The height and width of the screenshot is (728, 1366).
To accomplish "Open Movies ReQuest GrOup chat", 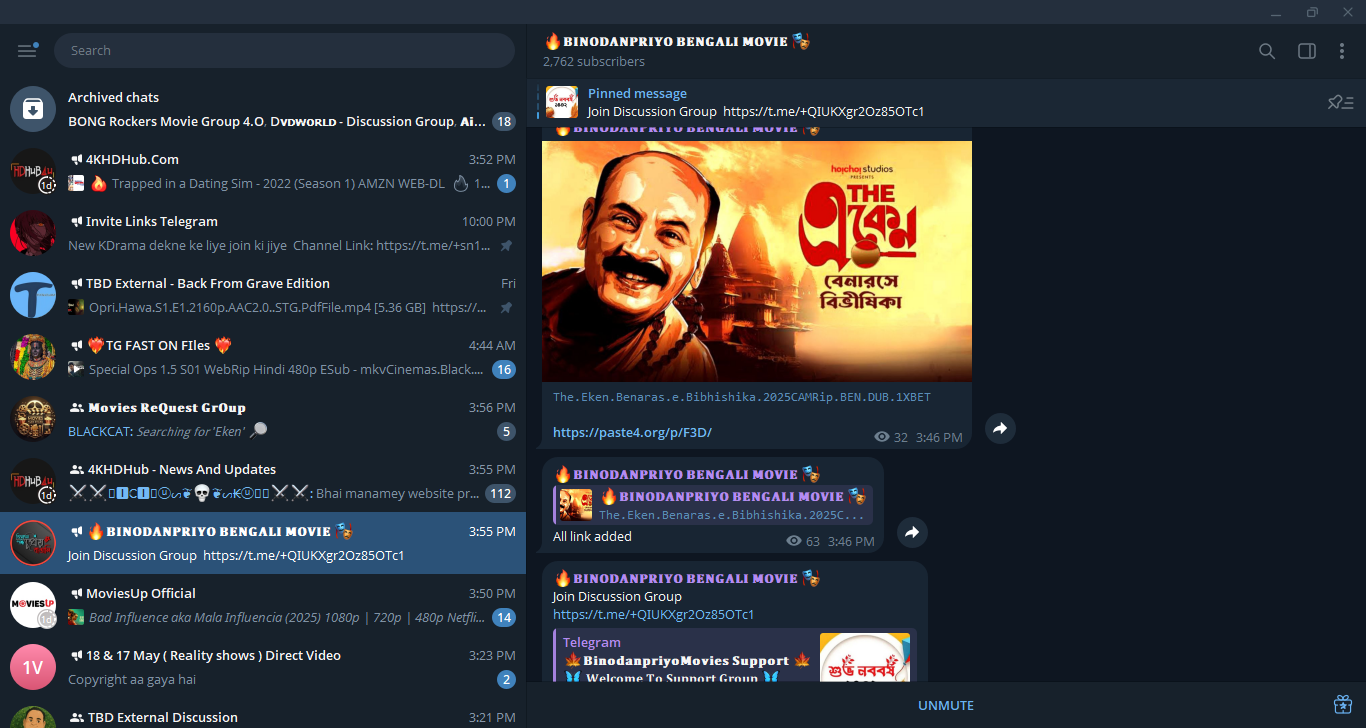I will coord(263,419).
